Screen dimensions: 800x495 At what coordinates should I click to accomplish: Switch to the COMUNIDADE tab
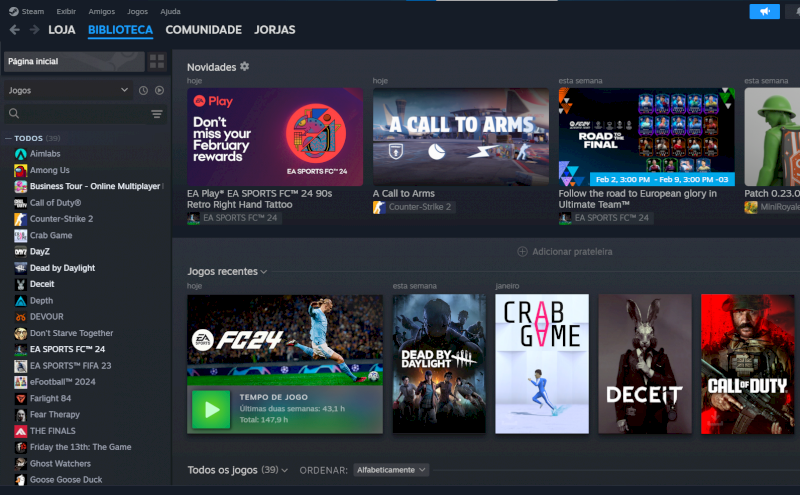coord(204,30)
